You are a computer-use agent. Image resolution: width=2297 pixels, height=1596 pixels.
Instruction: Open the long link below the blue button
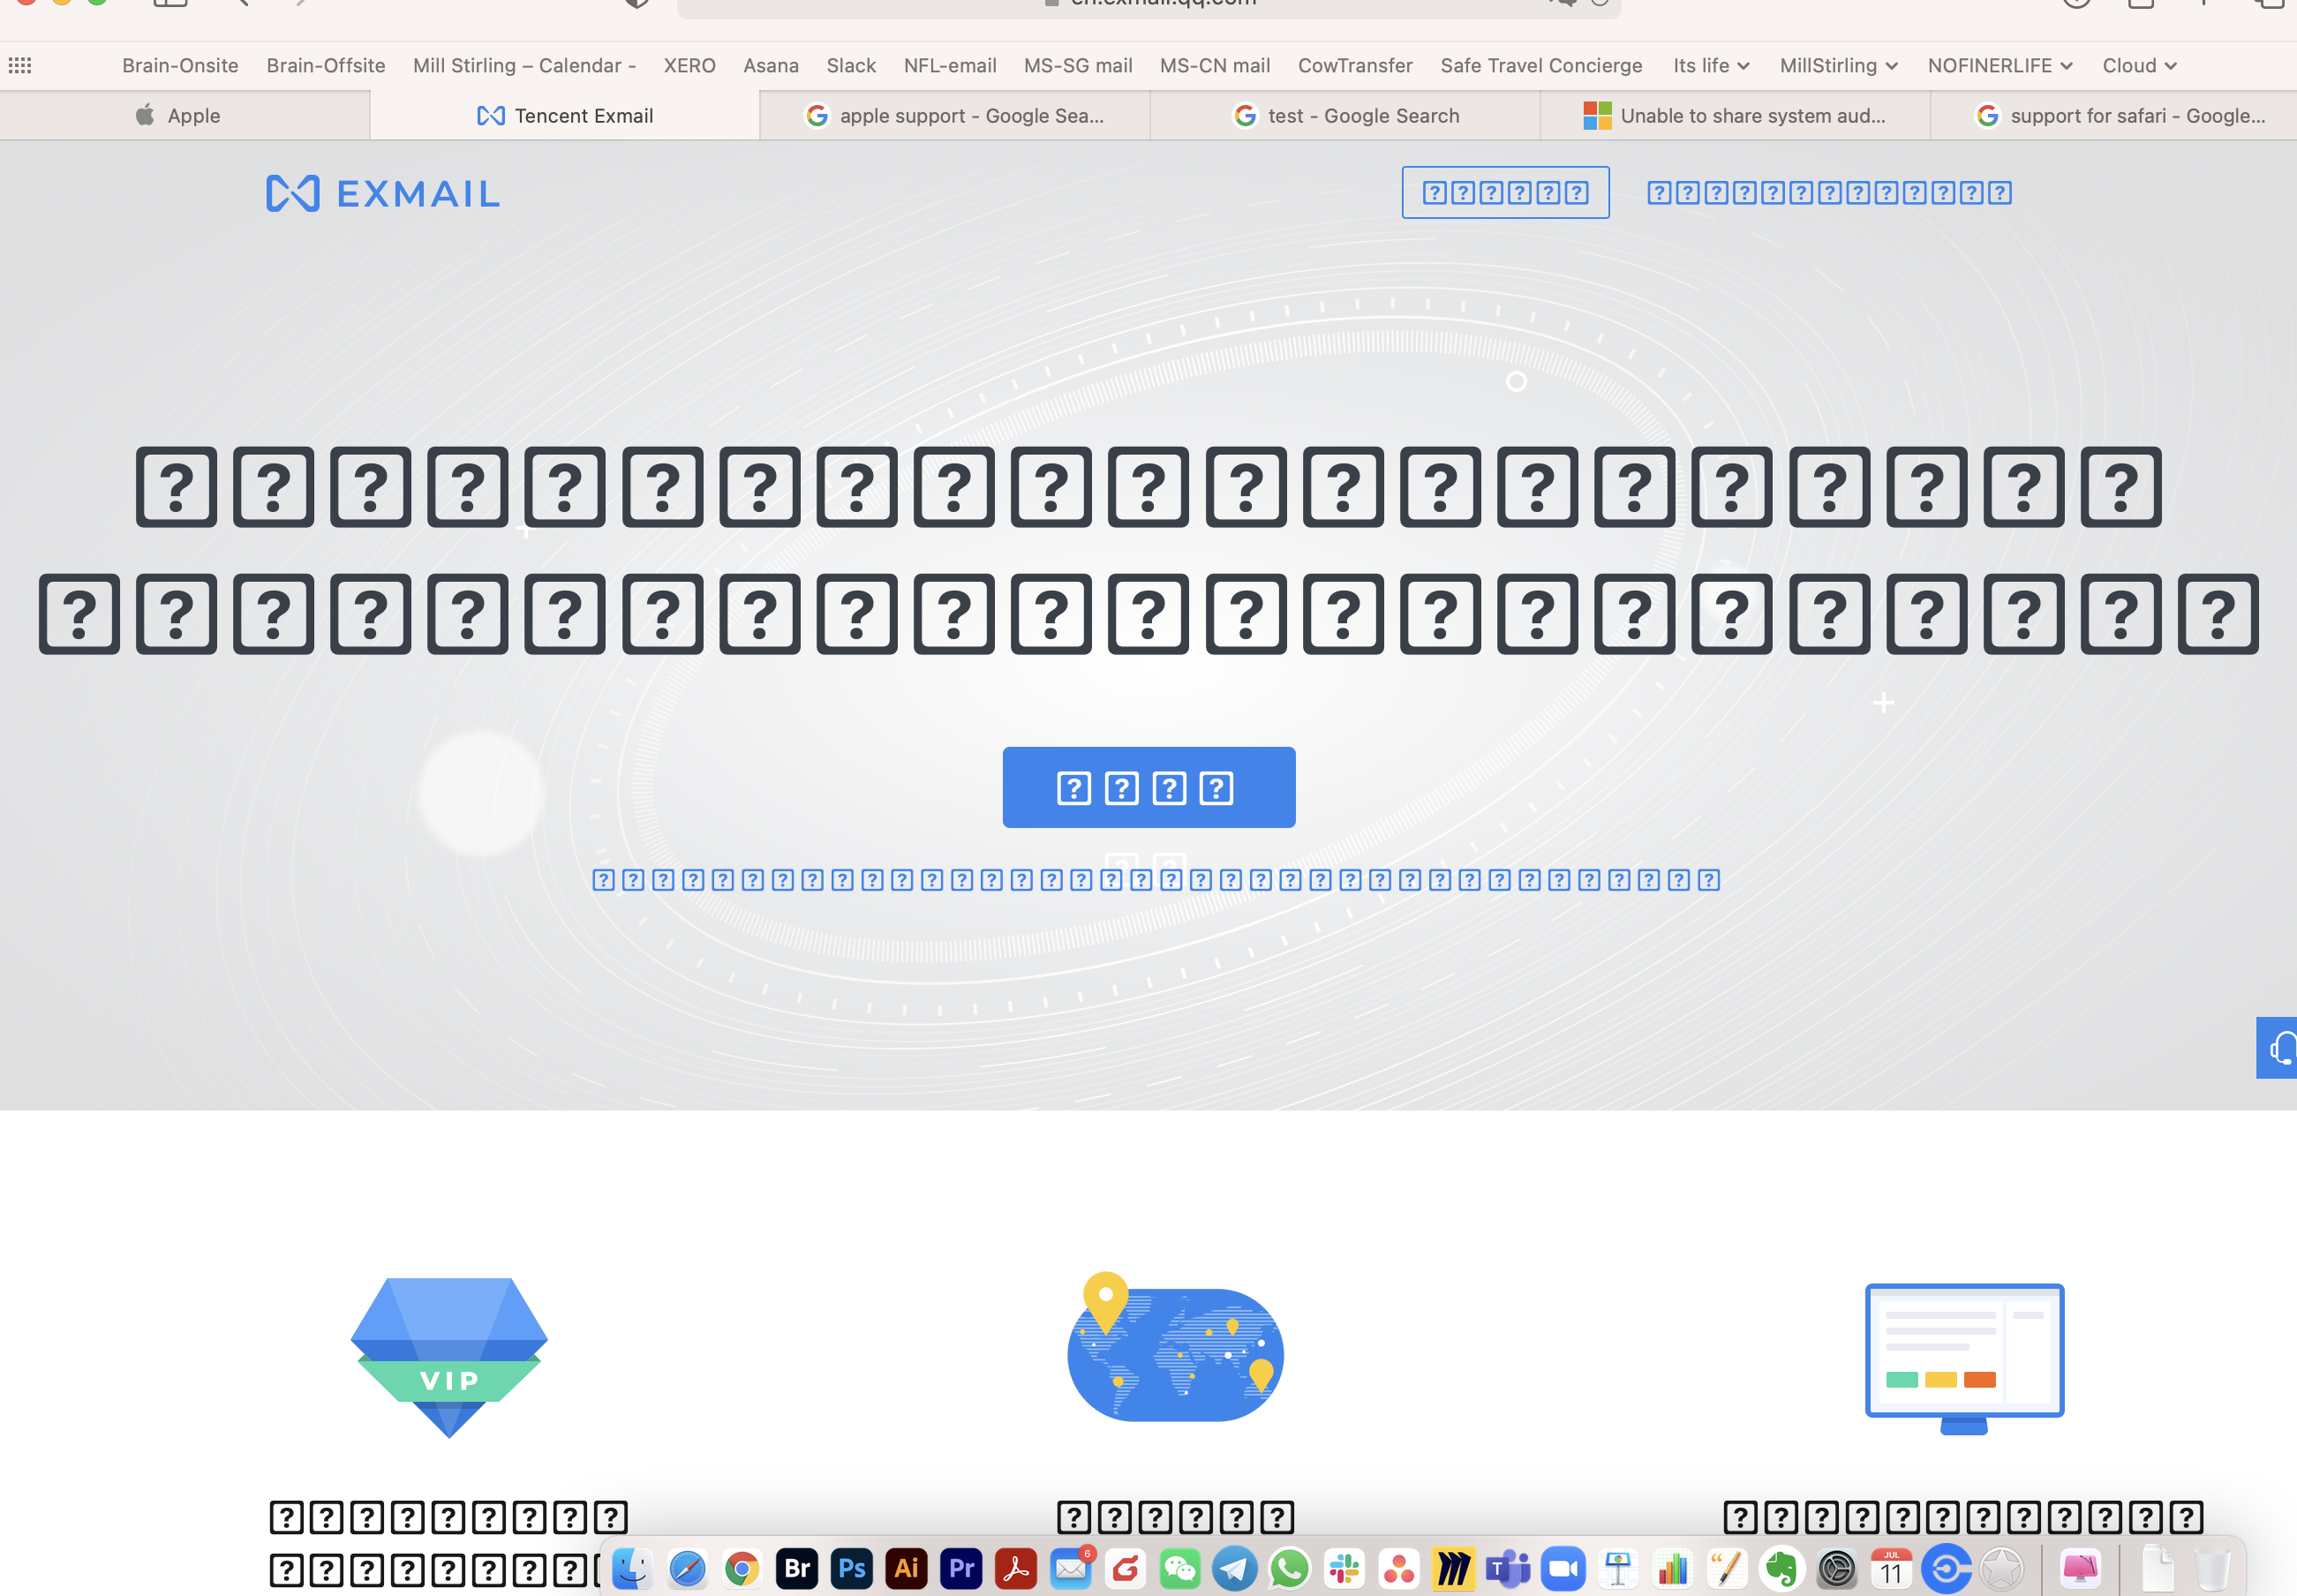coord(1156,880)
